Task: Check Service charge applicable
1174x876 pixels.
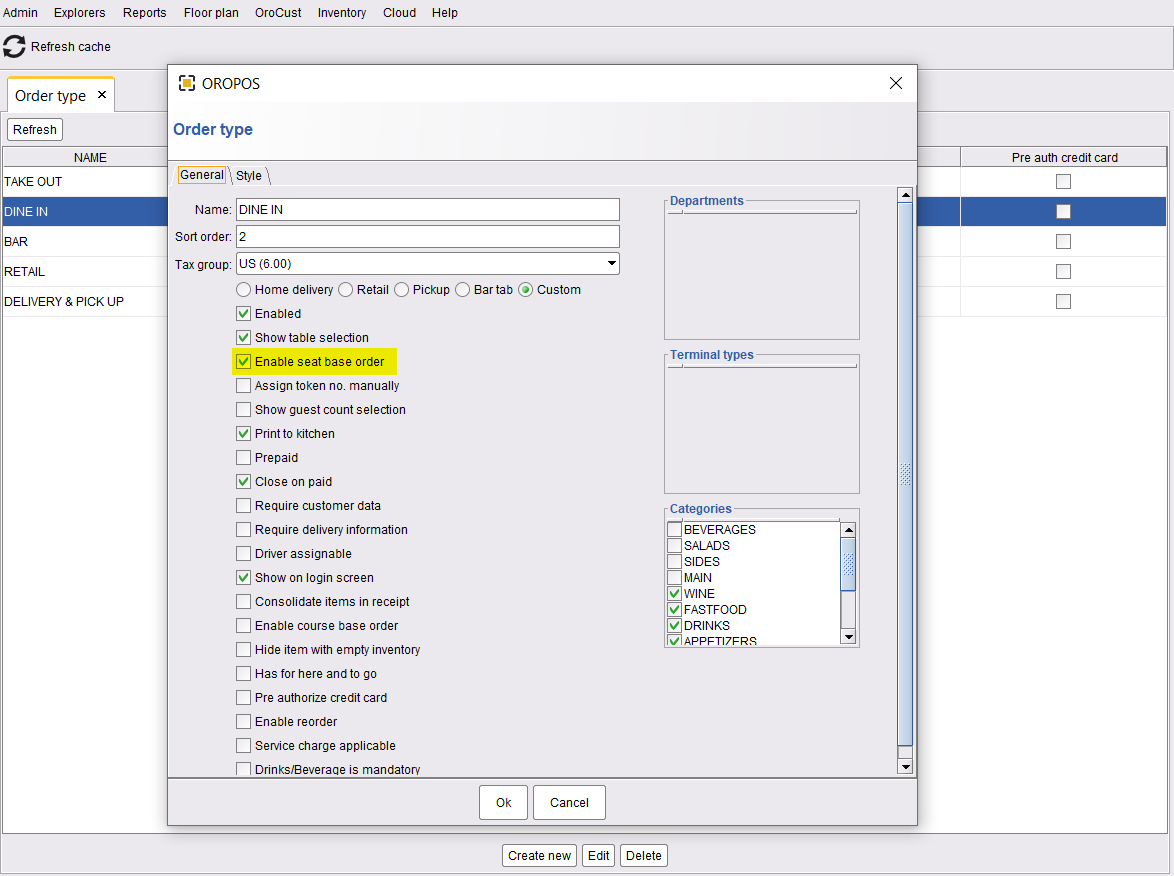Action: click(x=243, y=745)
